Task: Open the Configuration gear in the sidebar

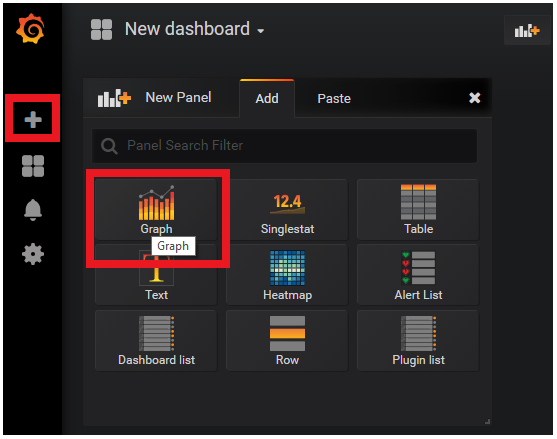Action: tap(33, 254)
